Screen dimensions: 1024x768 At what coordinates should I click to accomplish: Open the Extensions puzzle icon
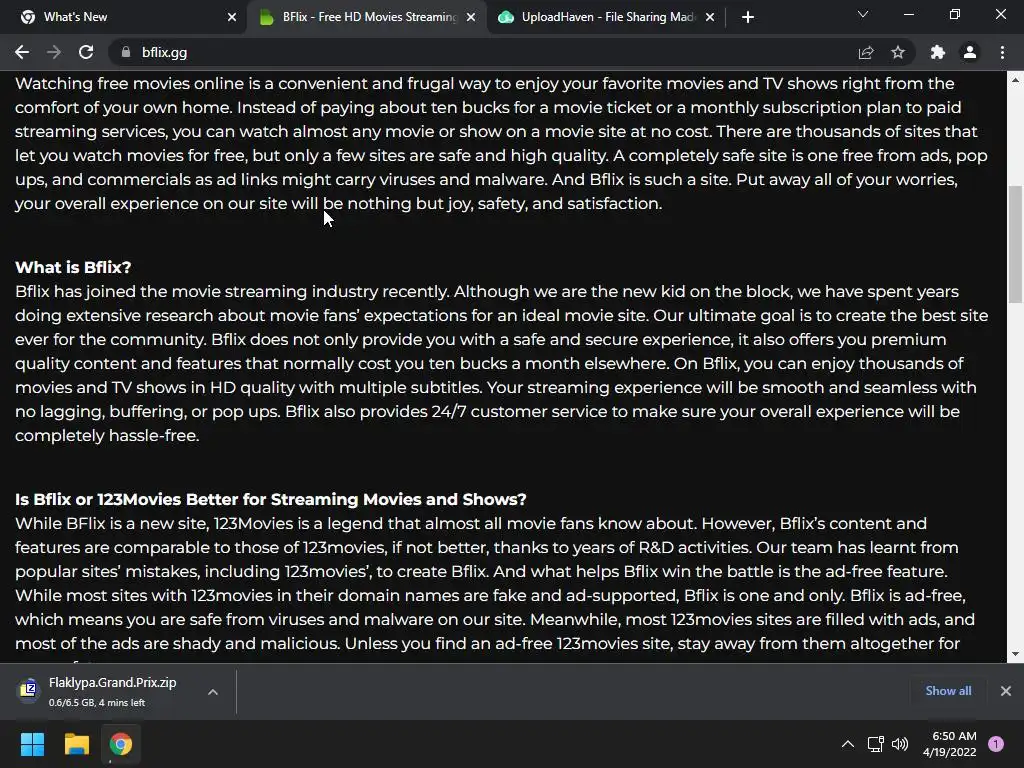click(x=938, y=52)
